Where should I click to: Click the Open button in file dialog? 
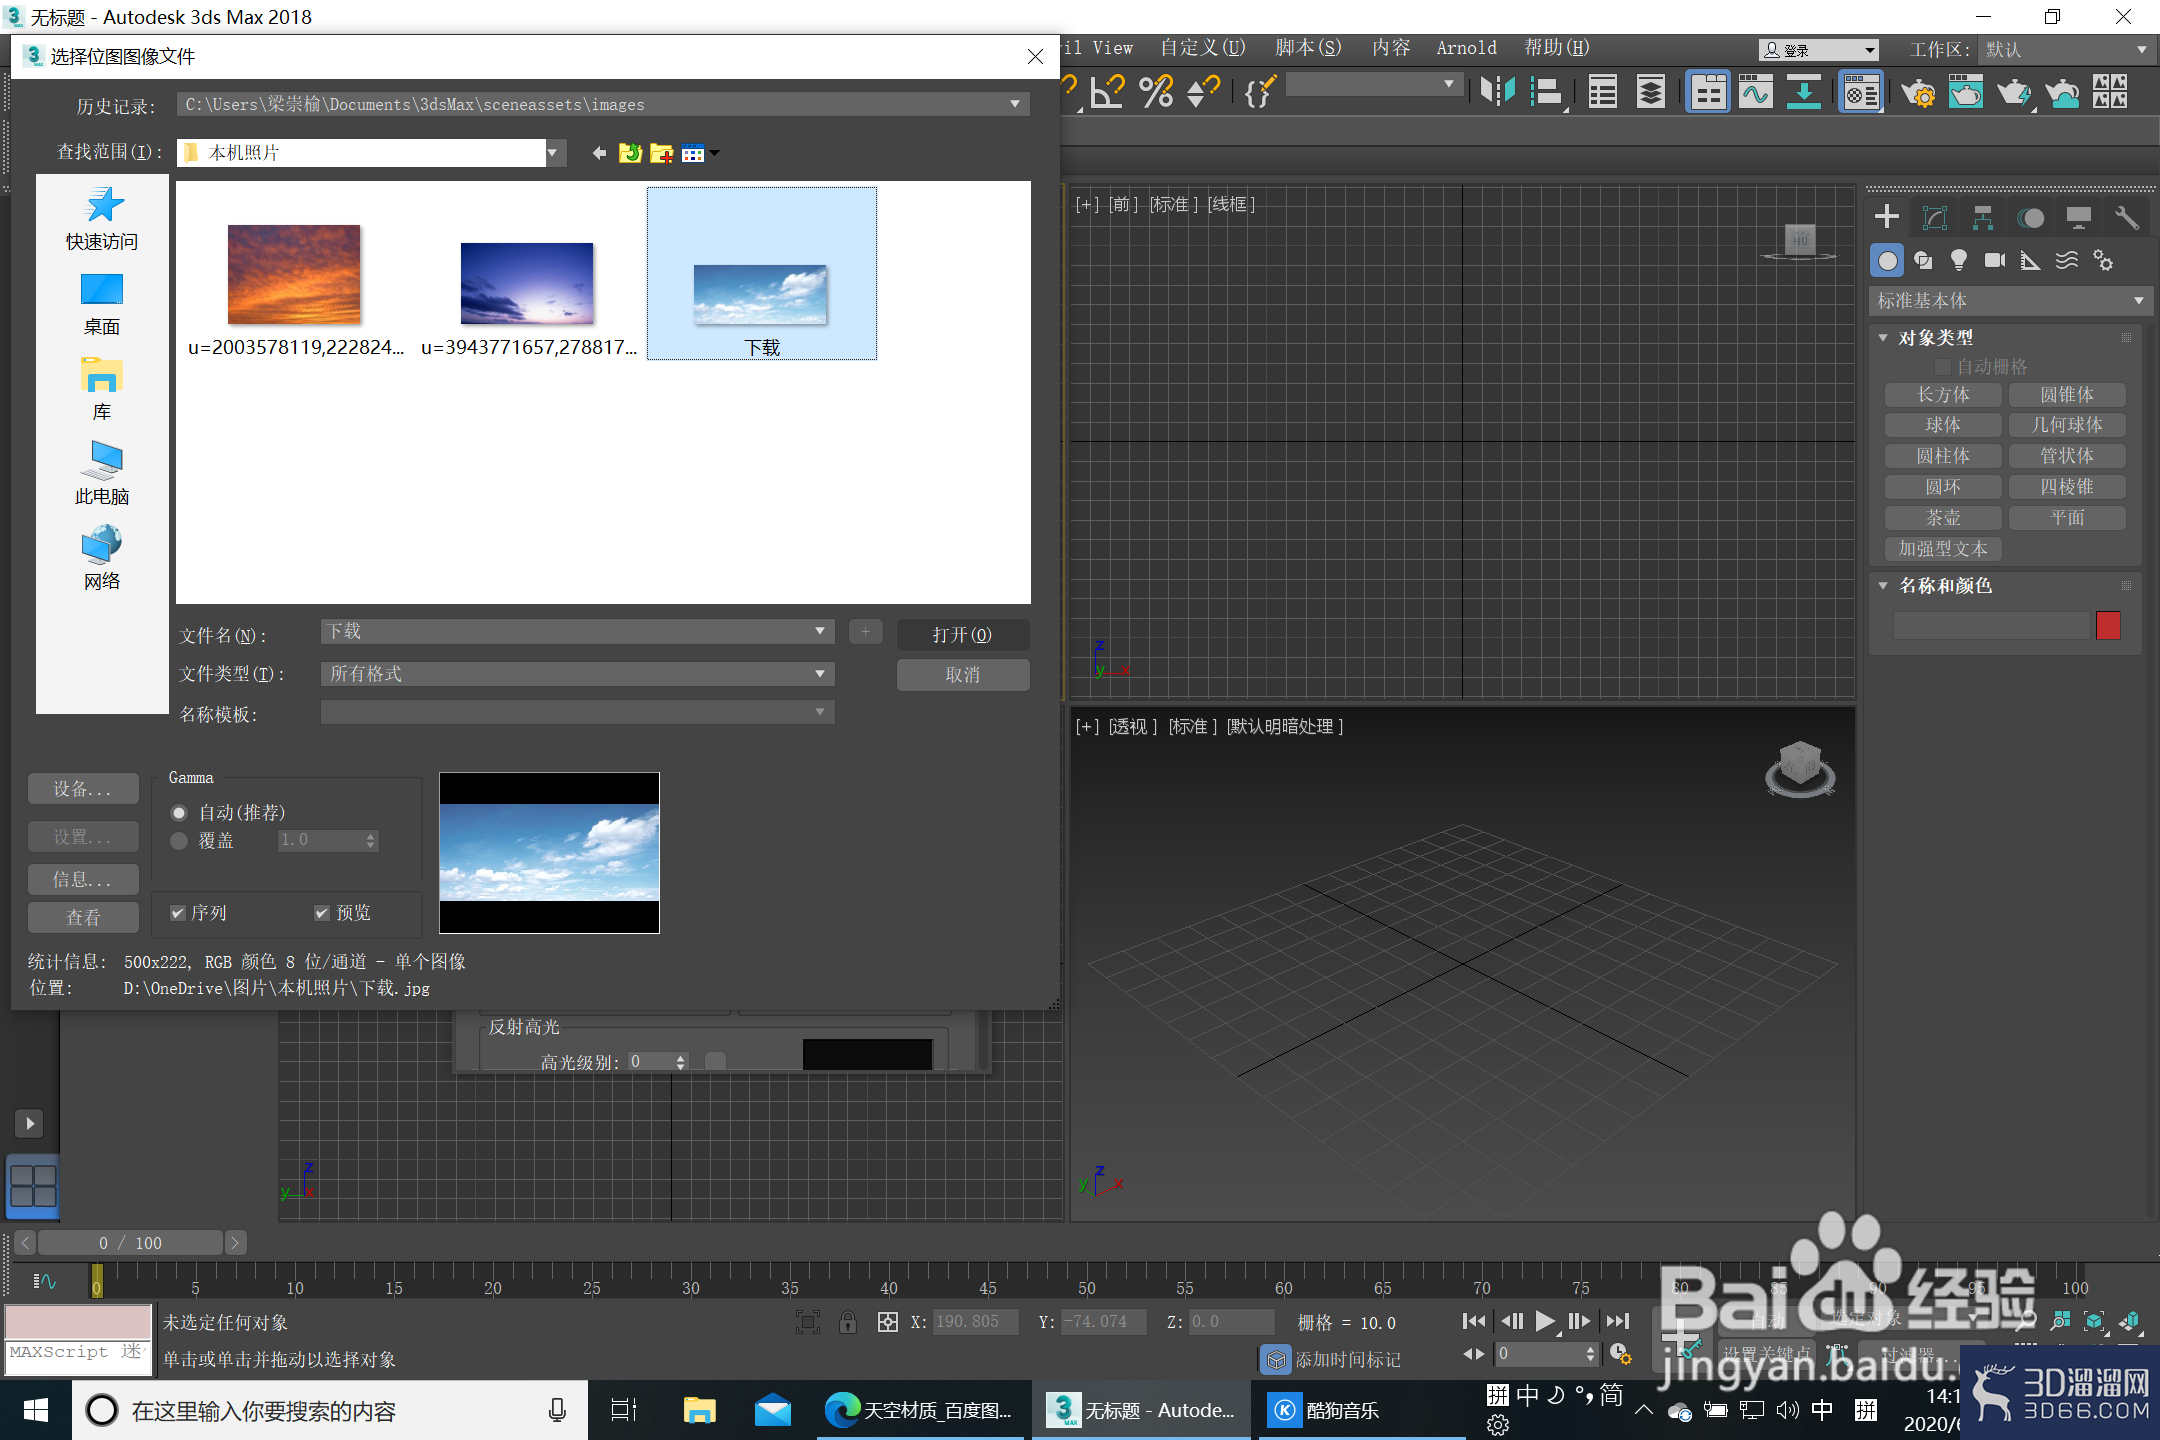(962, 635)
